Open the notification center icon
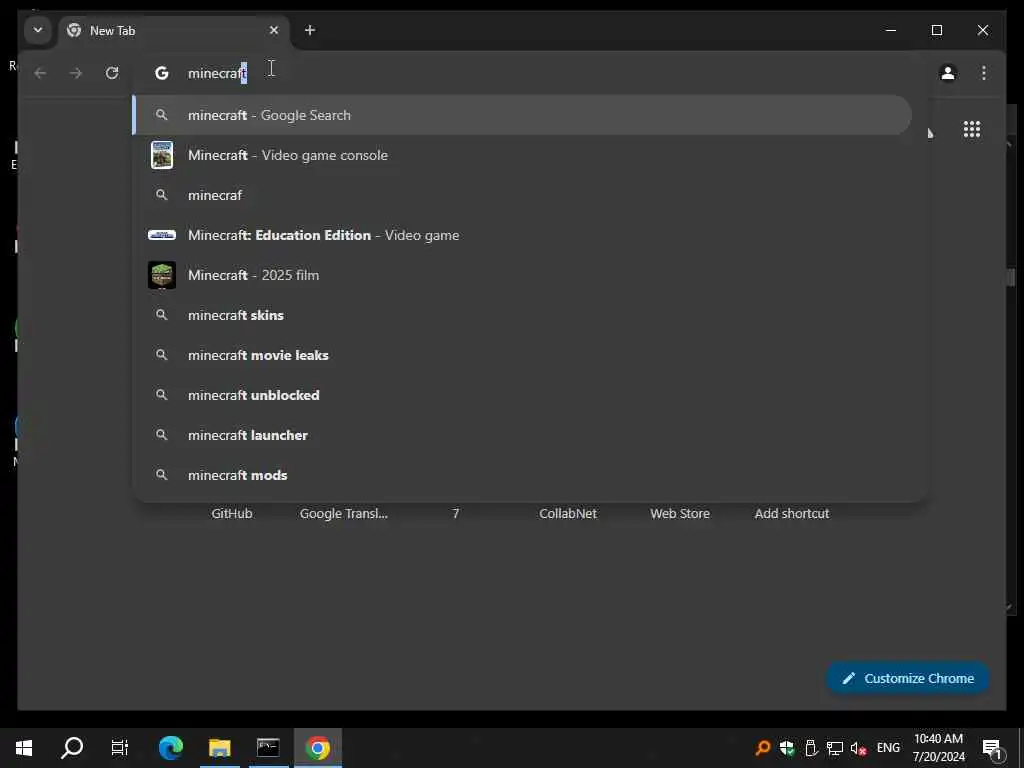This screenshot has height=768, width=1024. tap(992, 748)
